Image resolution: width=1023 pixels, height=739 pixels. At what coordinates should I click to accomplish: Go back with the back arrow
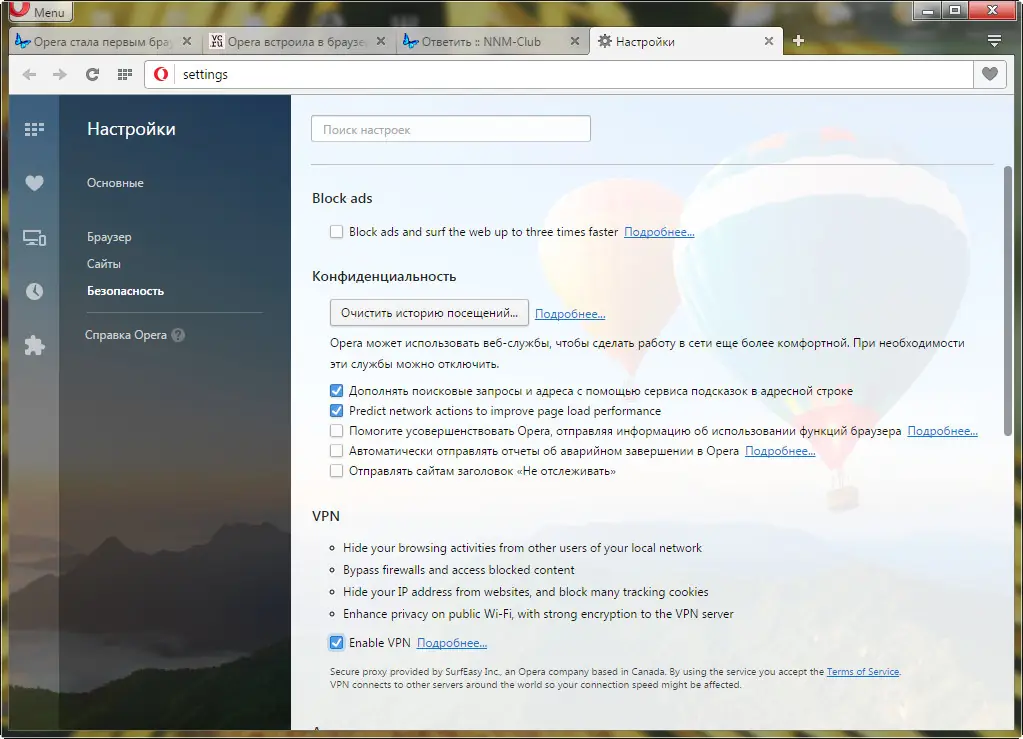point(29,74)
